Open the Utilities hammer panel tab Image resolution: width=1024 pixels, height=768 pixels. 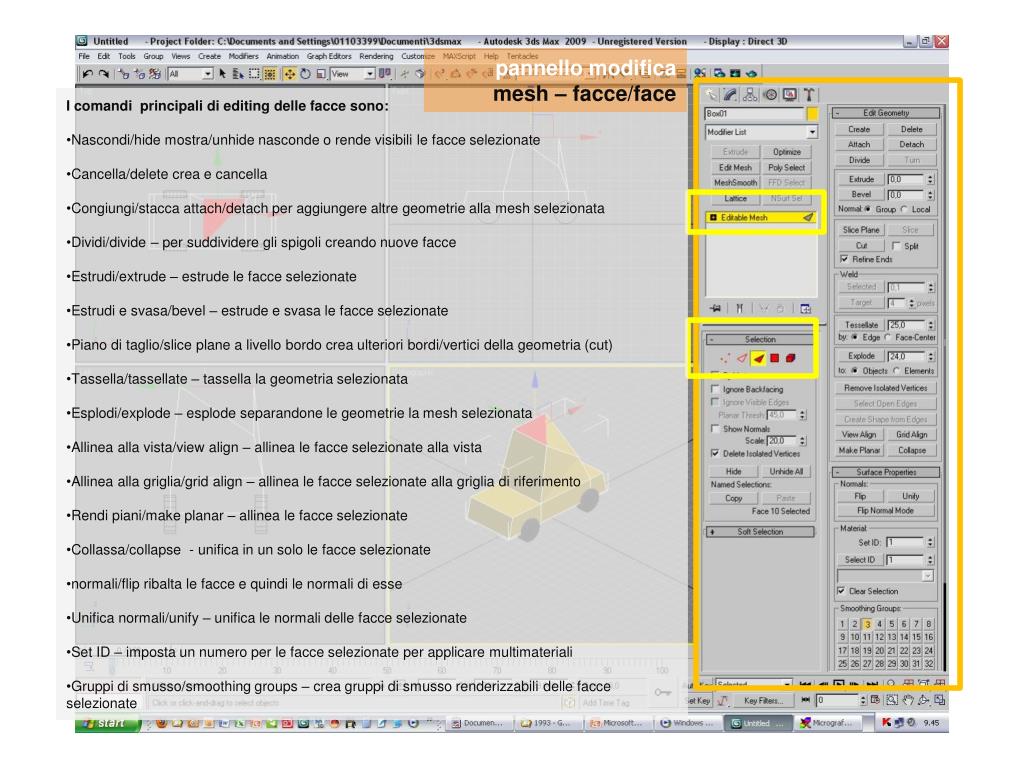pos(808,95)
